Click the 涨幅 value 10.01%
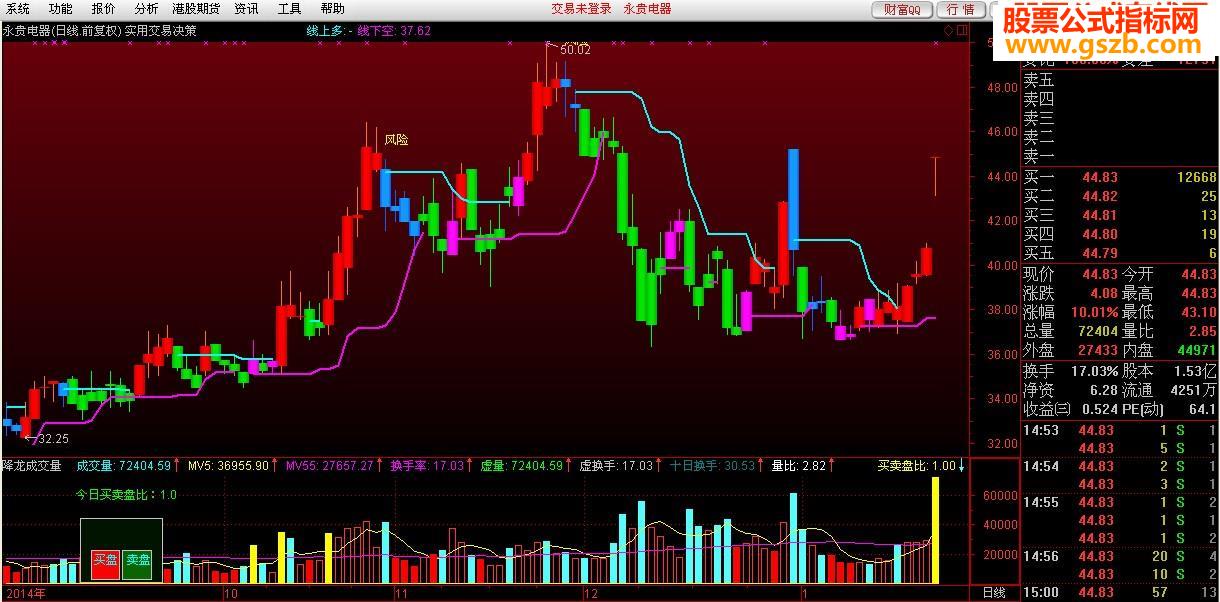1220x602 pixels. (x=1095, y=312)
